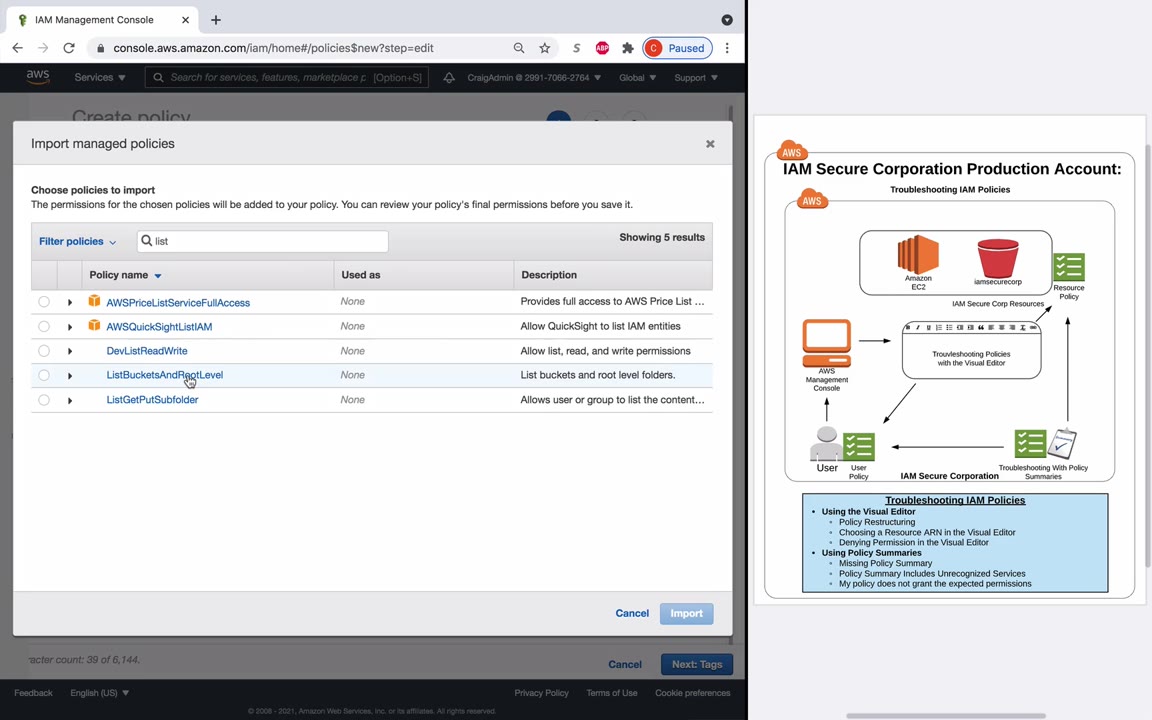Open the extensions puzzle icon
This screenshot has height=720, width=1152.
pyautogui.click(x=627, y=48)
